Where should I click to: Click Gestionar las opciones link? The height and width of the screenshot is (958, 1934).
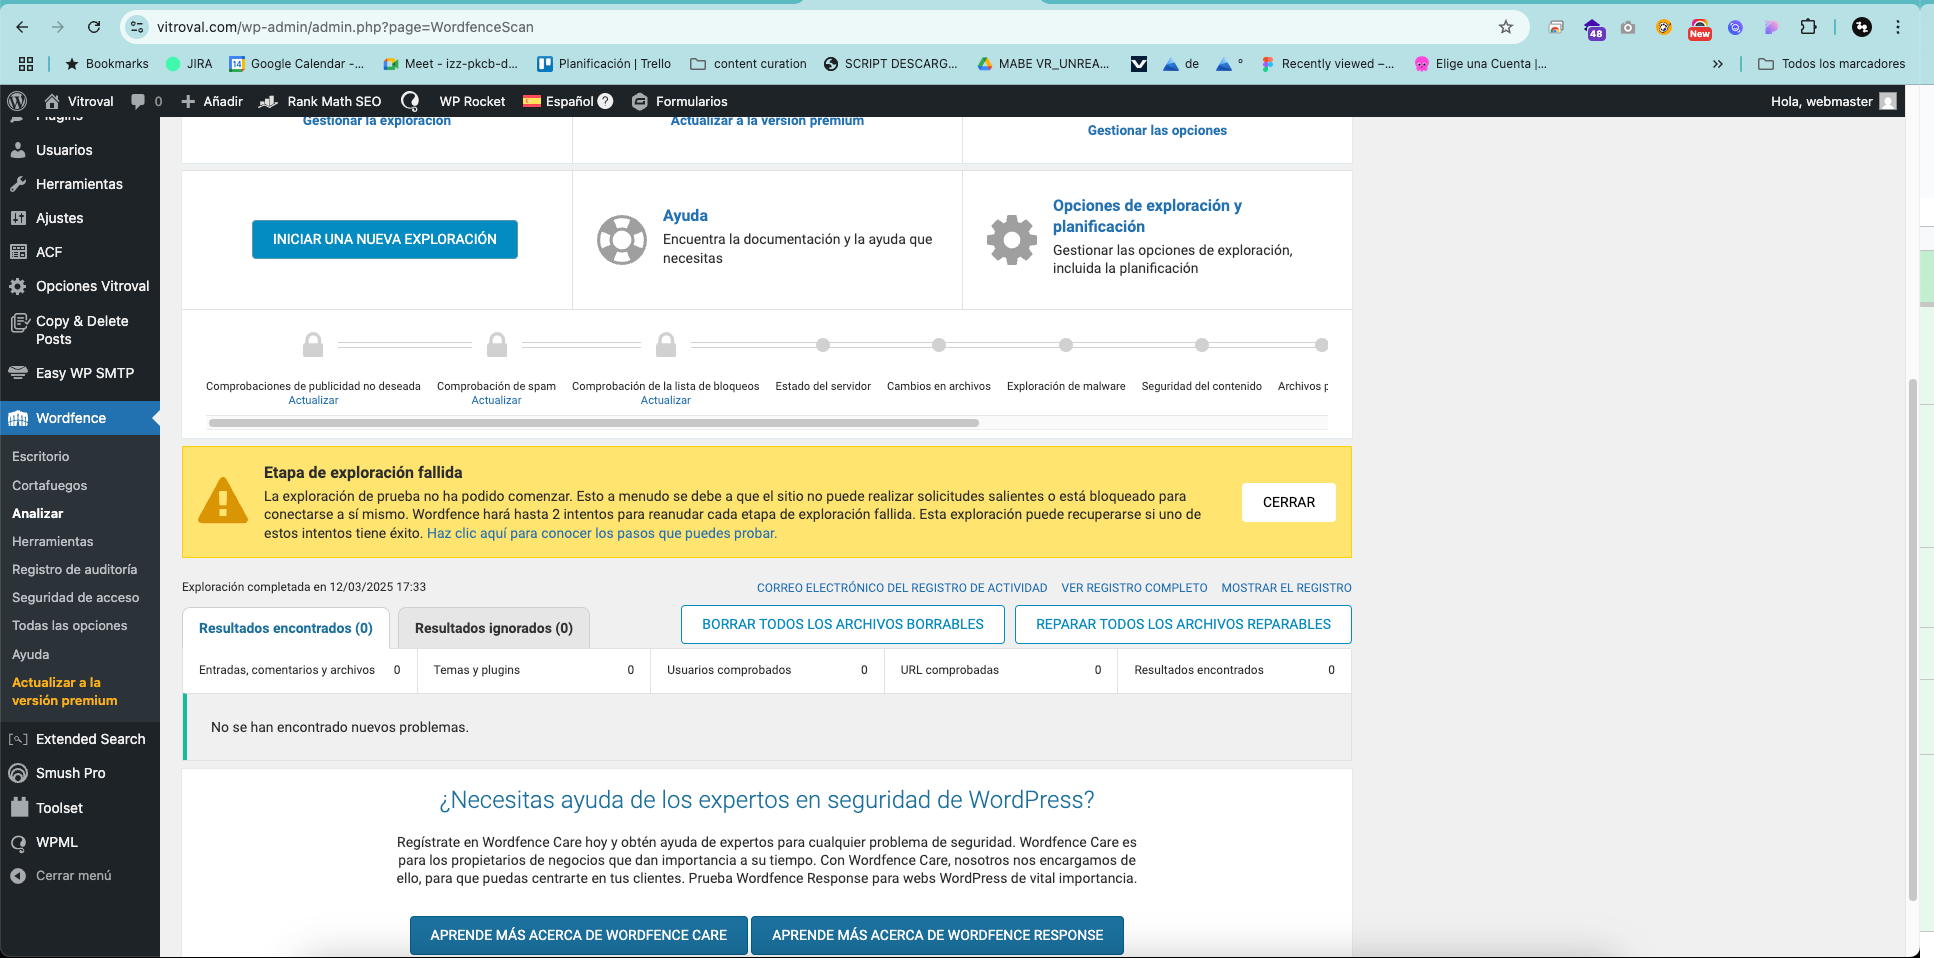click(x=1157, y=130)
